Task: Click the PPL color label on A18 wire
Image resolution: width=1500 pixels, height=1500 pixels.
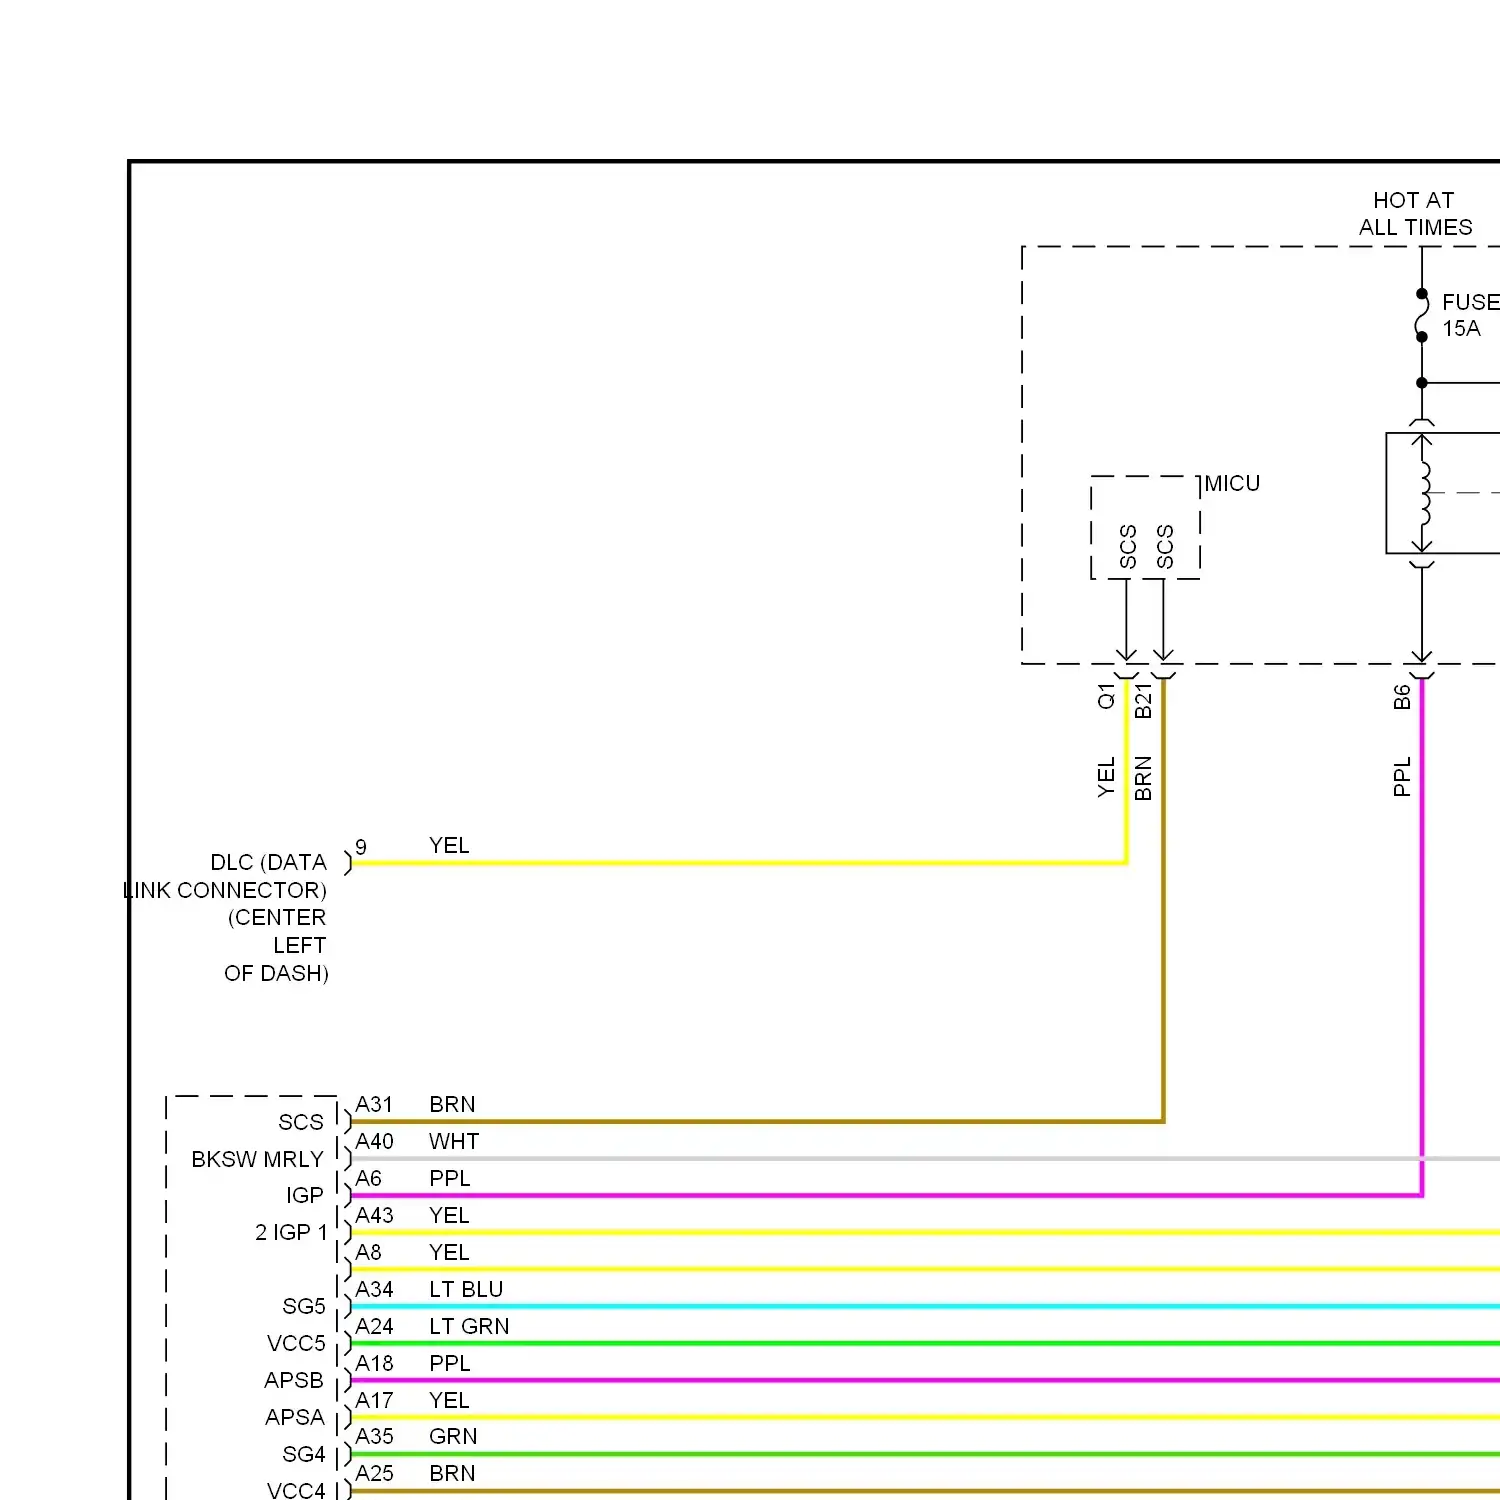Action: (449, 1363)
